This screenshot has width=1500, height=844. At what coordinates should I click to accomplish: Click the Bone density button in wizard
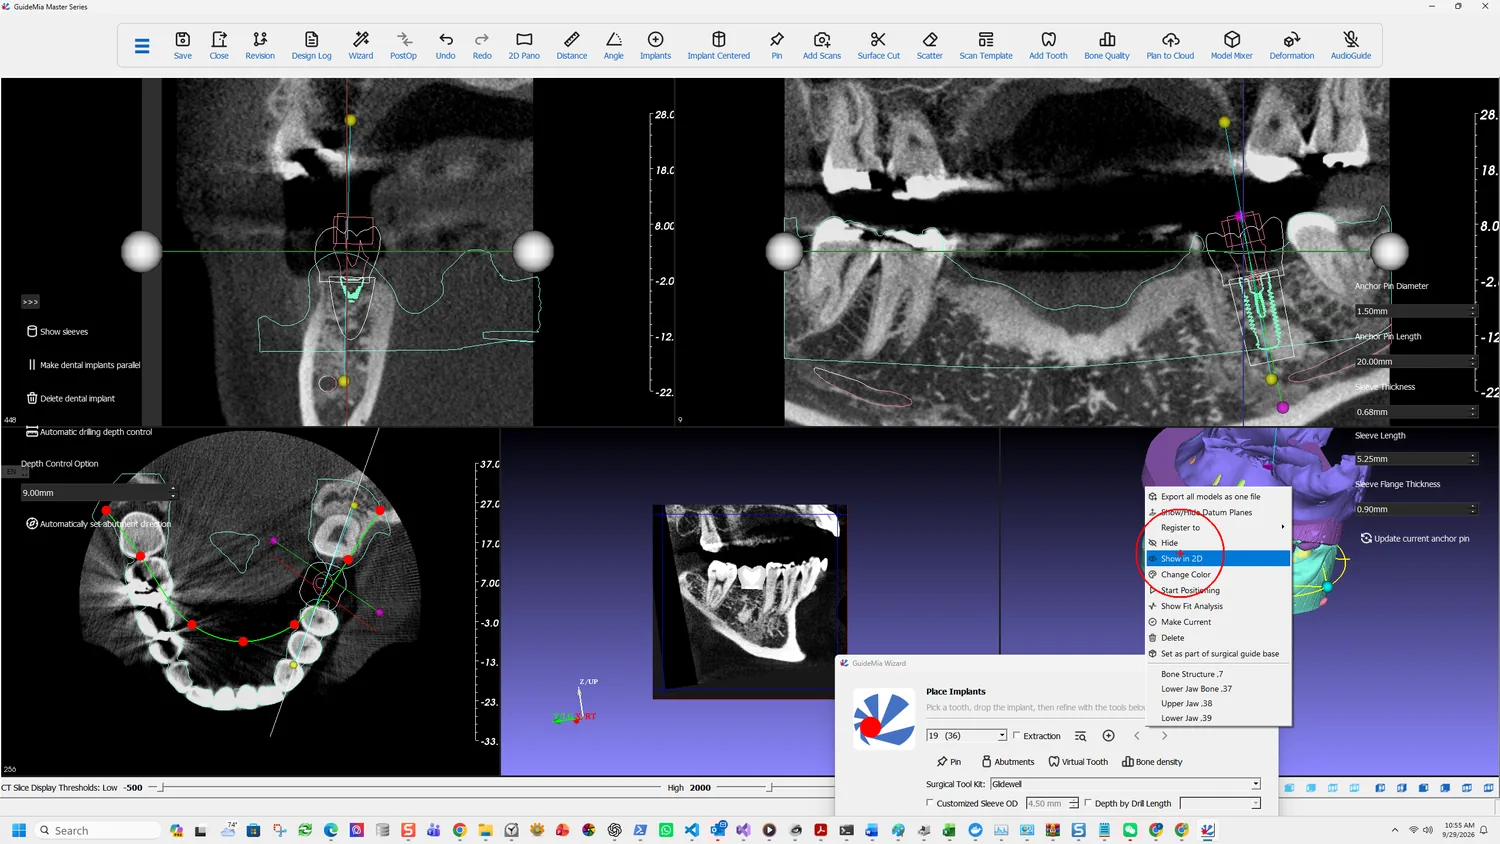coord(1152,762)
